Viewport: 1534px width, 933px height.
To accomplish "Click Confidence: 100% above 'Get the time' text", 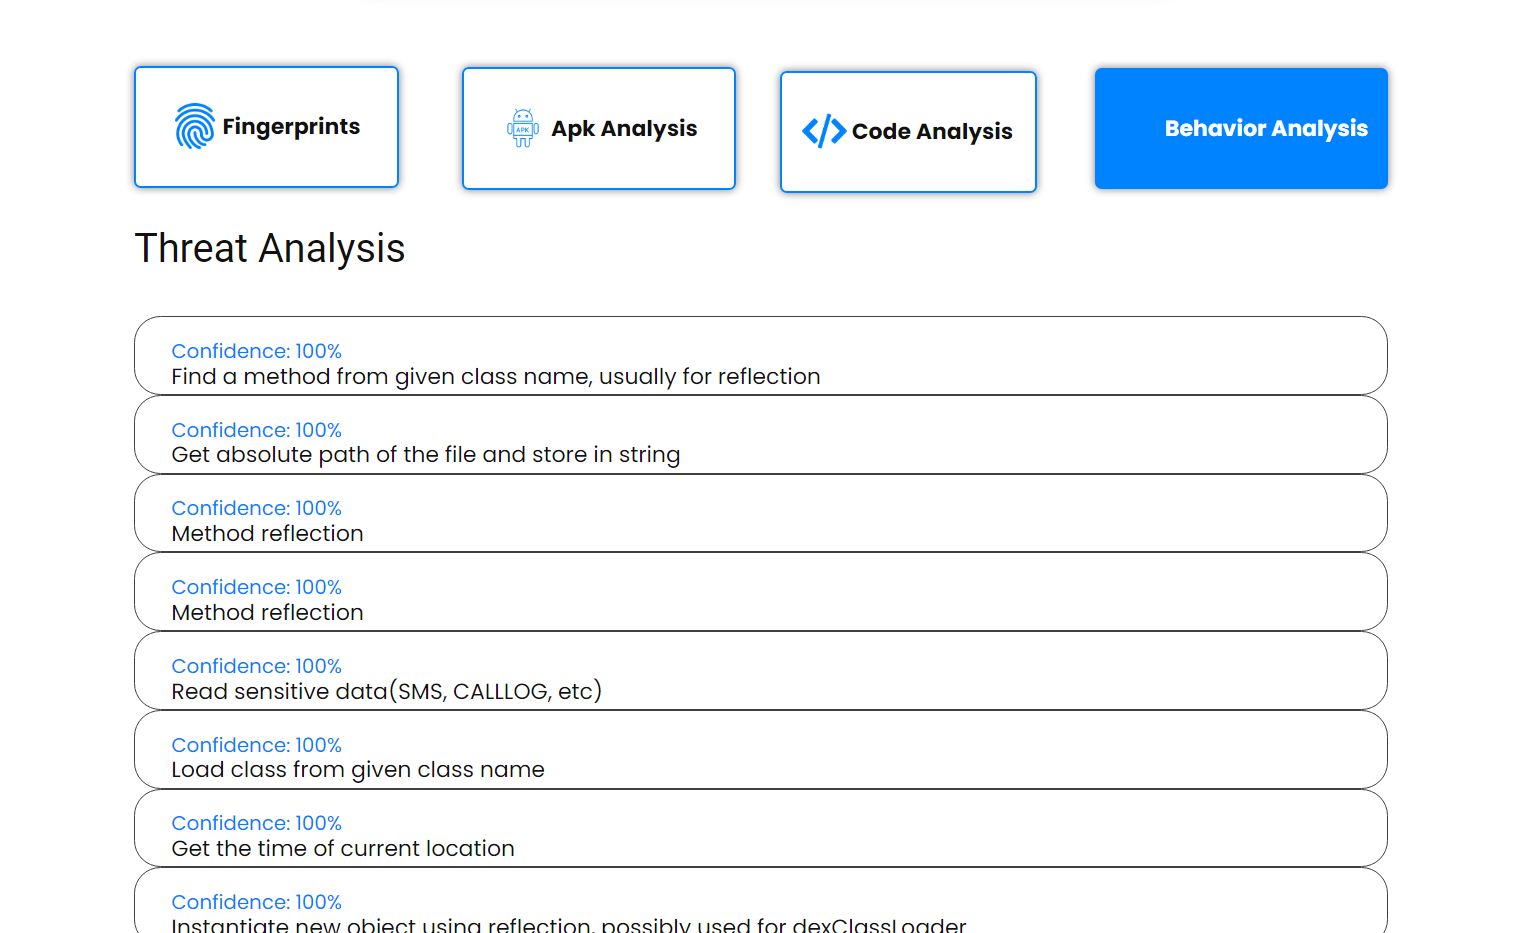I will click(x=257, y=823).
